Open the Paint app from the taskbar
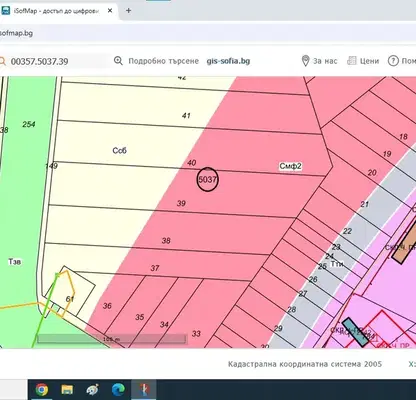The image size is (416, 400). point(92,389)
